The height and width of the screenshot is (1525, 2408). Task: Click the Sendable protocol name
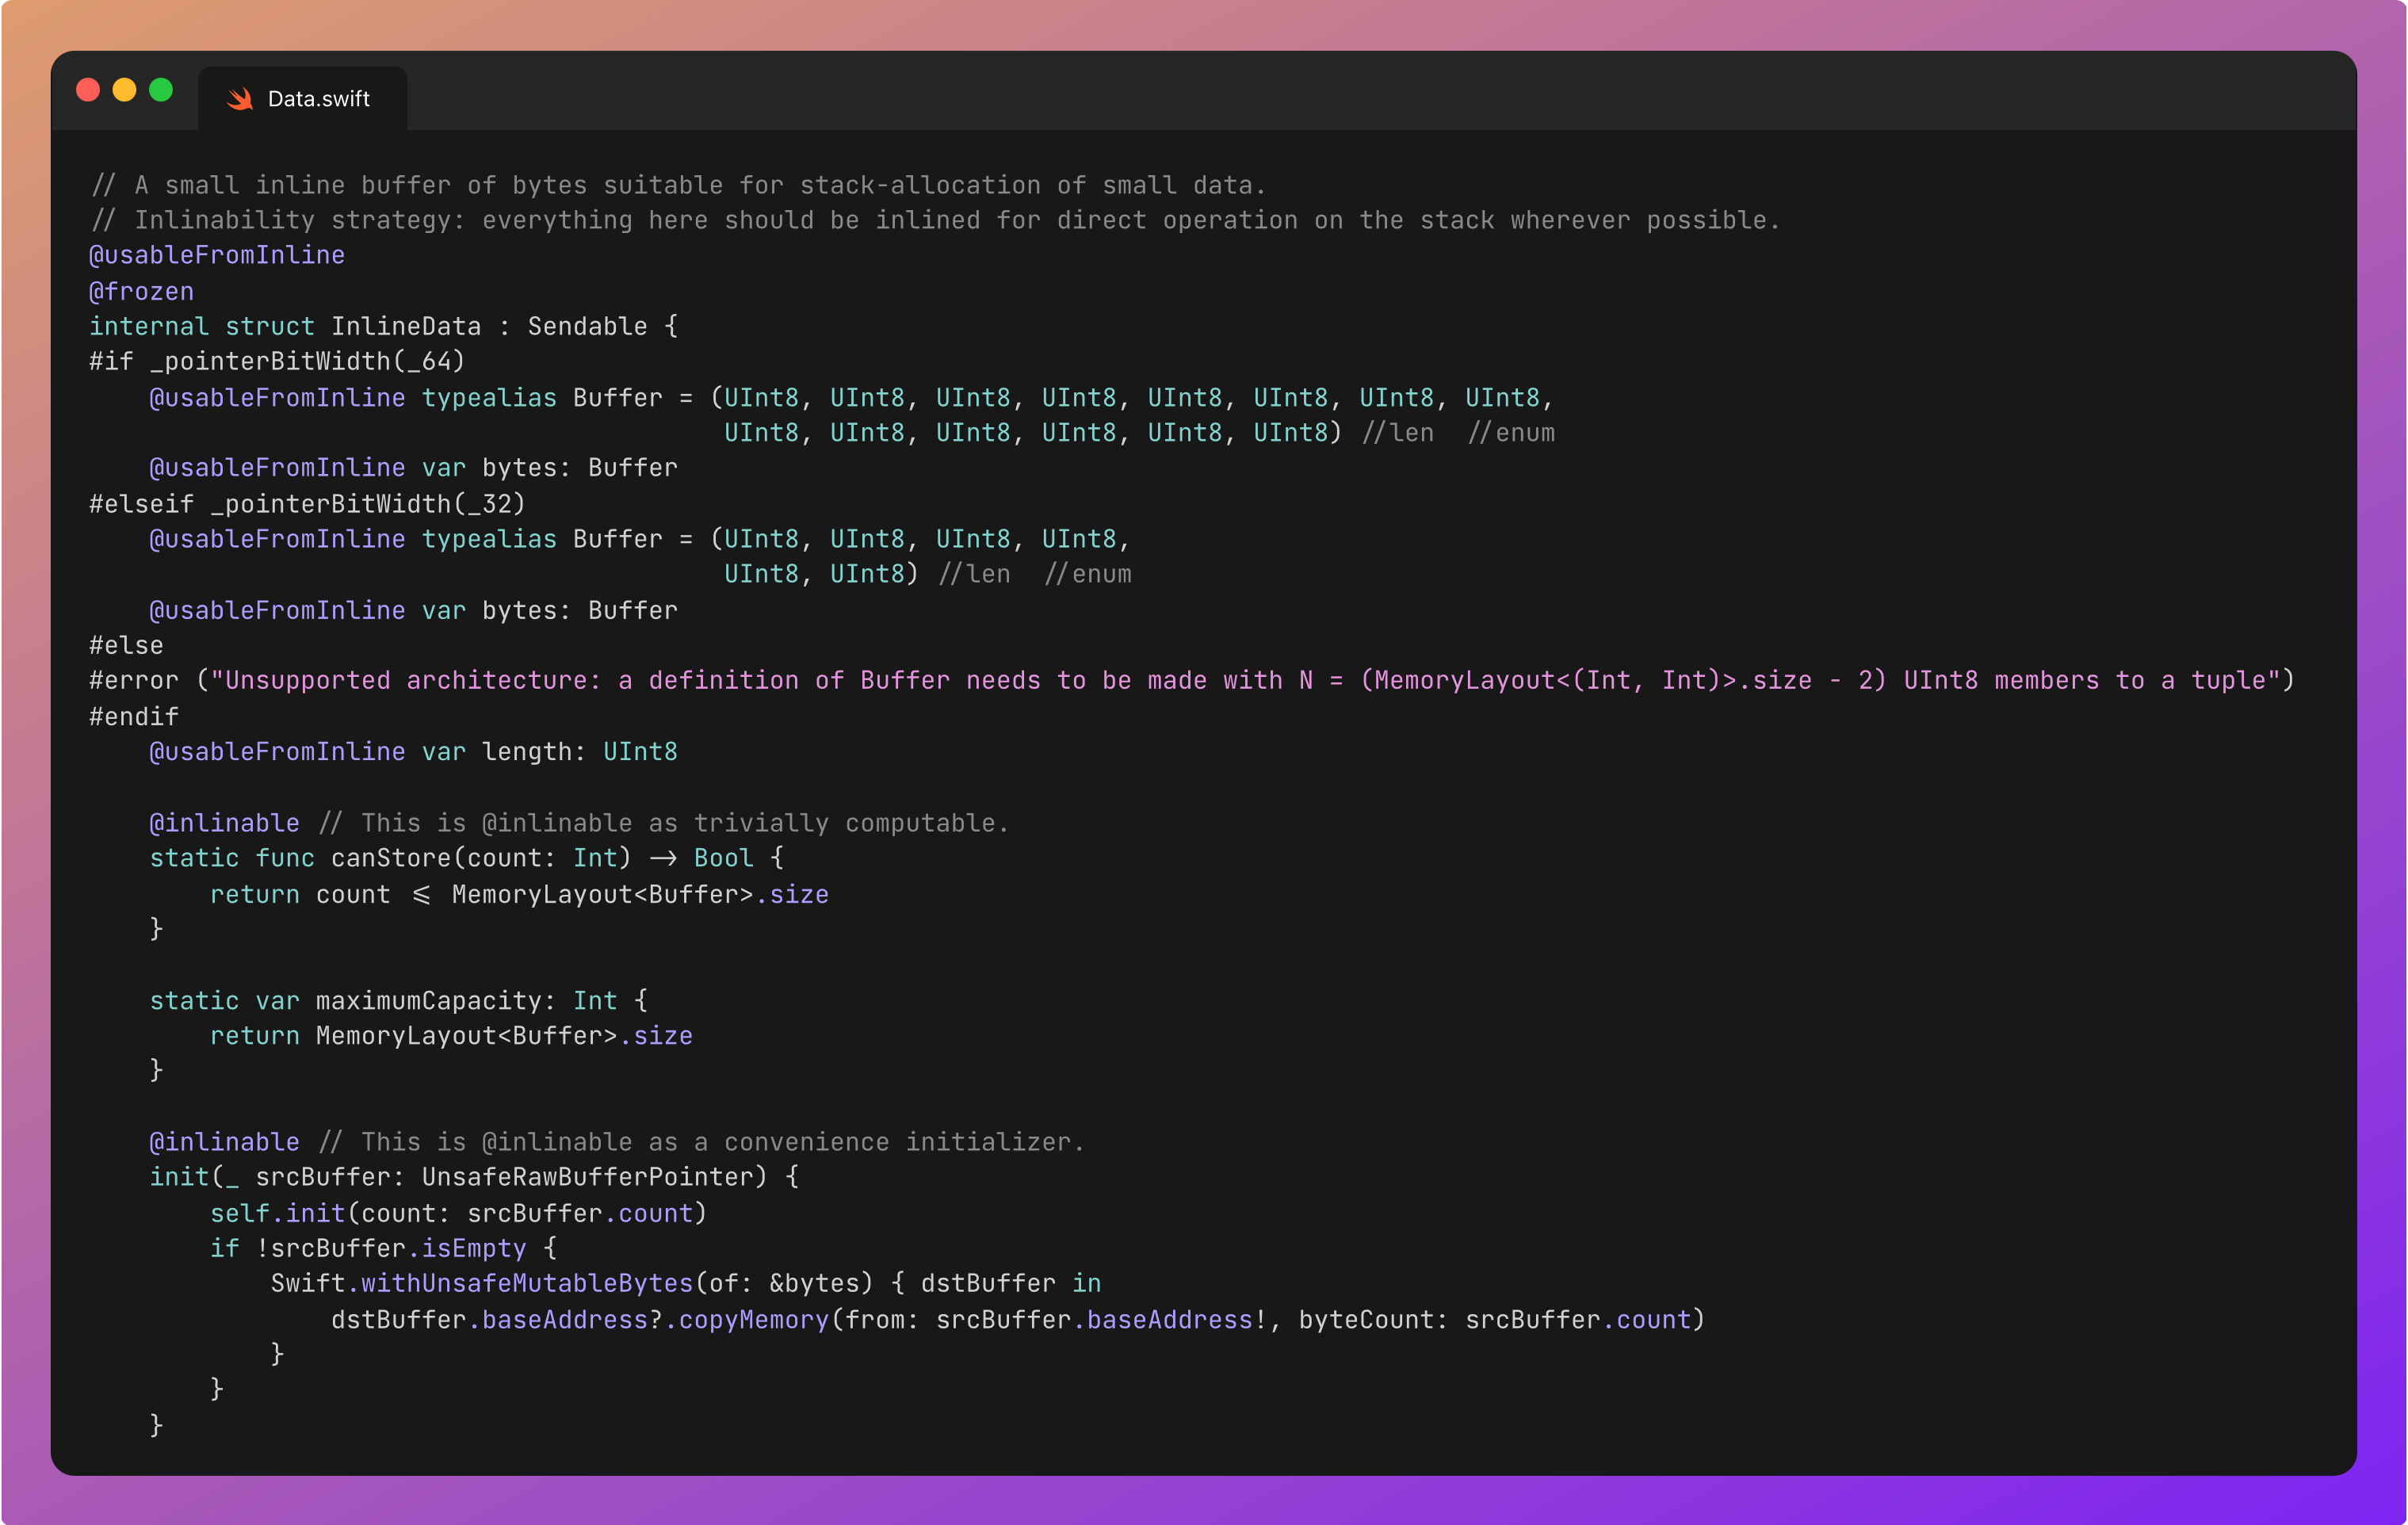(587, 326)
